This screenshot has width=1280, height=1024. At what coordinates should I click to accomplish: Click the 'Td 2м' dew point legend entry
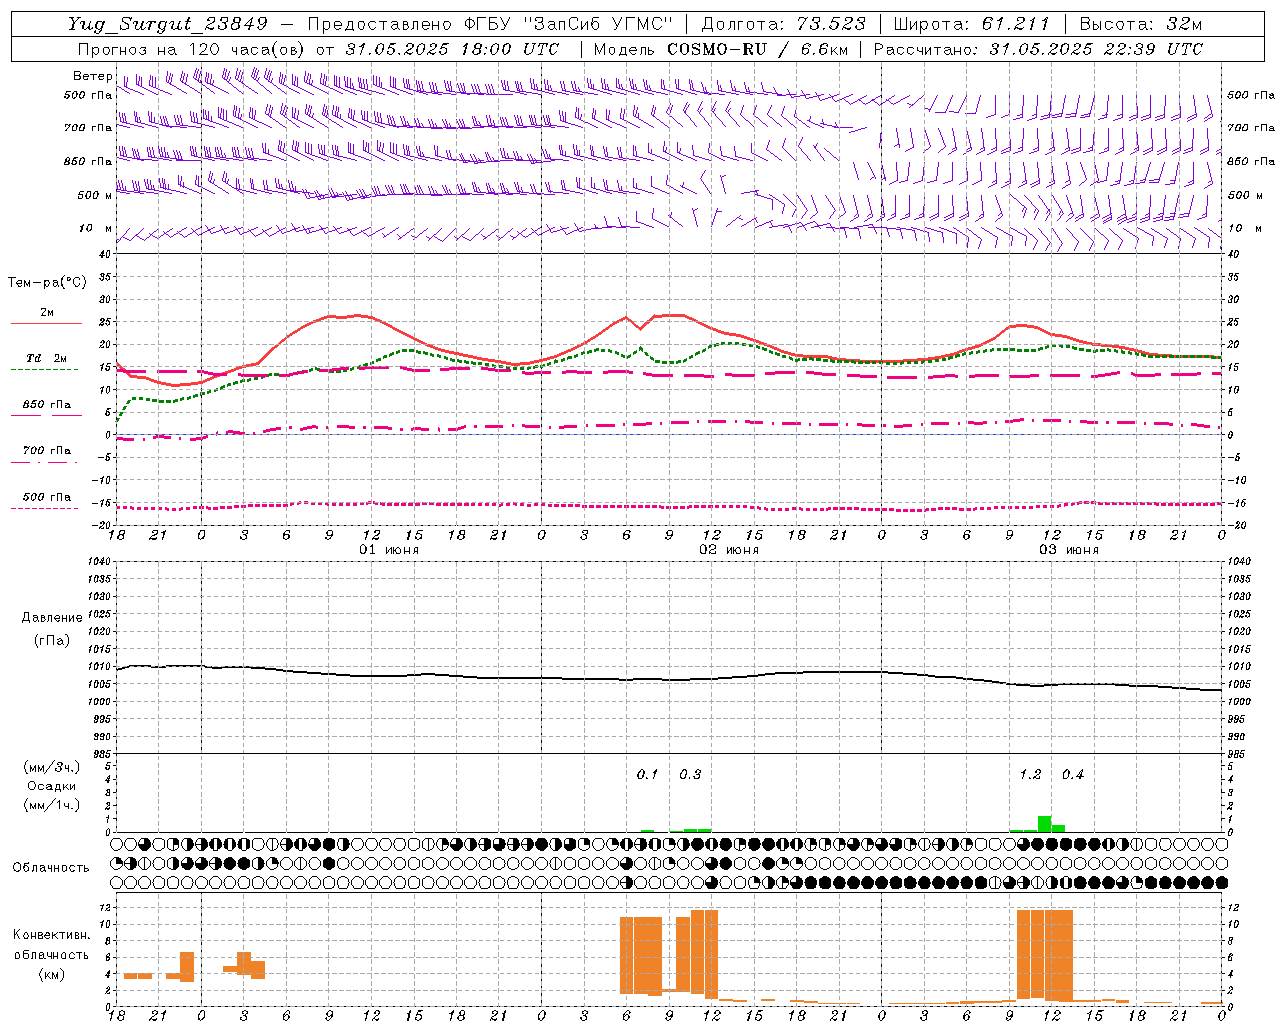click(46, 358)
